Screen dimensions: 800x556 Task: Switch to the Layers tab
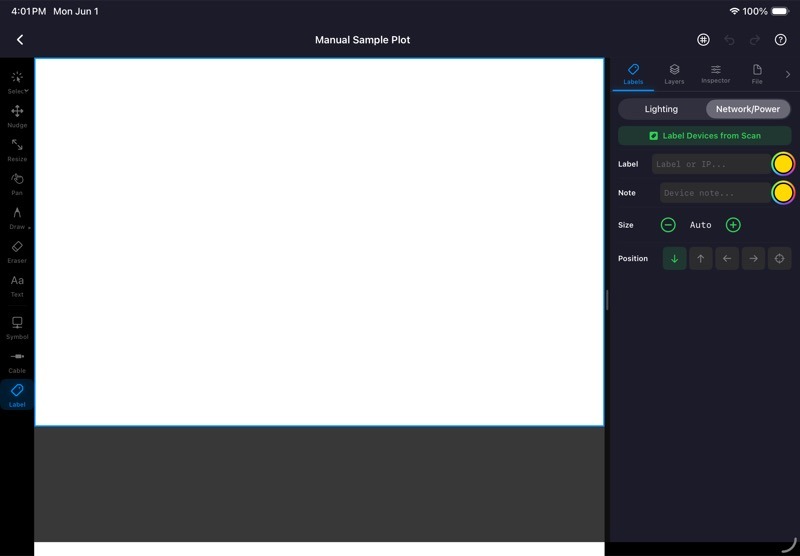[674, 74]
